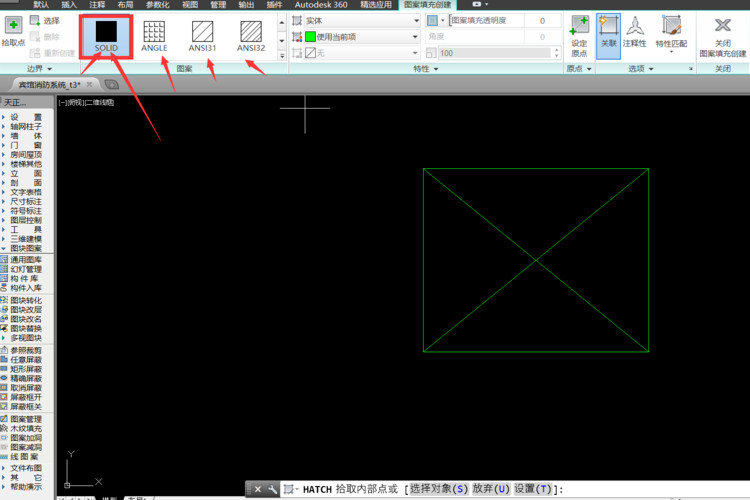Switch to the 注释 ribbon tab
The image size is (750, 500).
point(97,5)
